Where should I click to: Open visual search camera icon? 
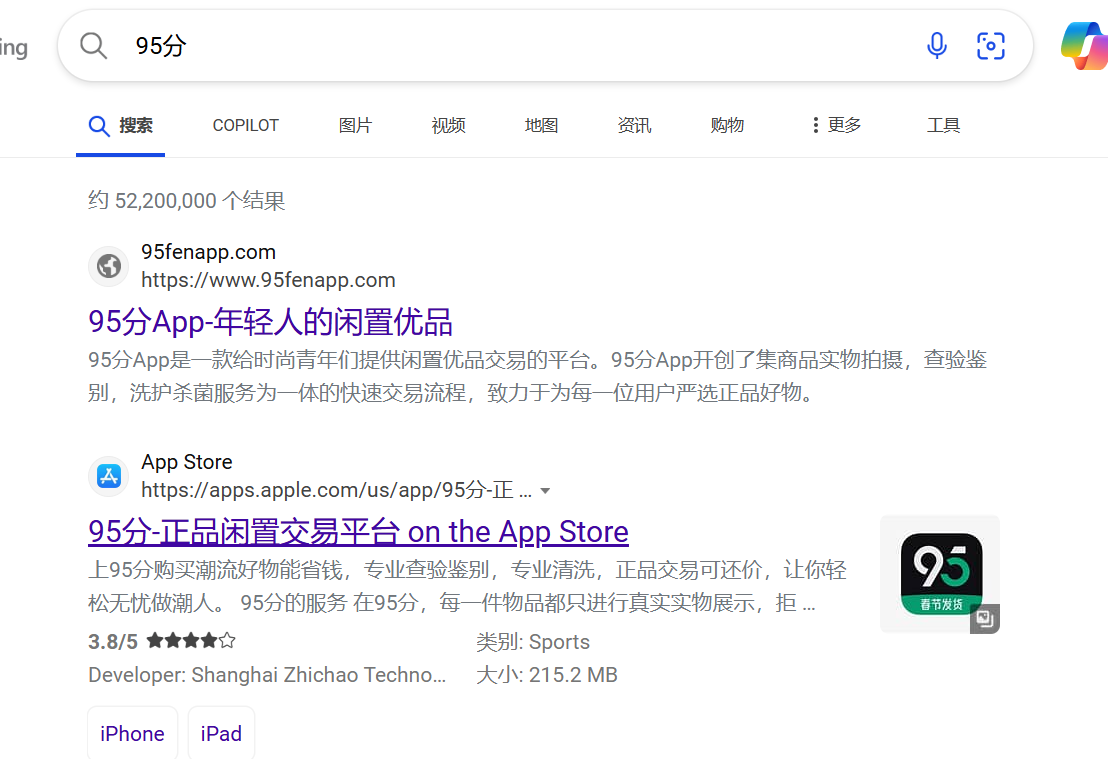(991, 46)
